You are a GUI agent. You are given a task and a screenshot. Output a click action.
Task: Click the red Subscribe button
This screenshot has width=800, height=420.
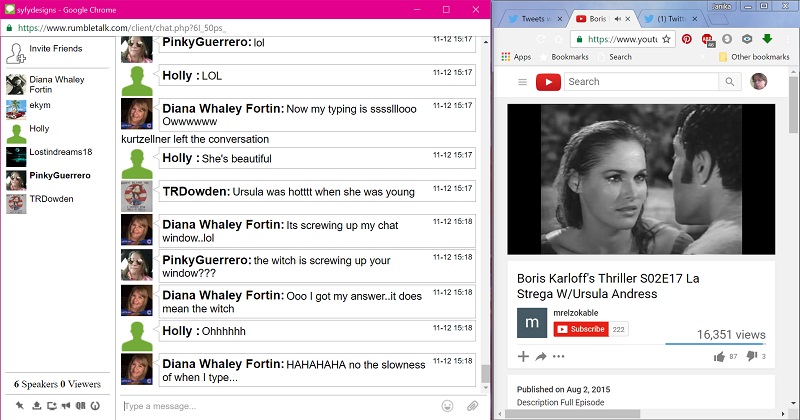[x=581, y=329]
